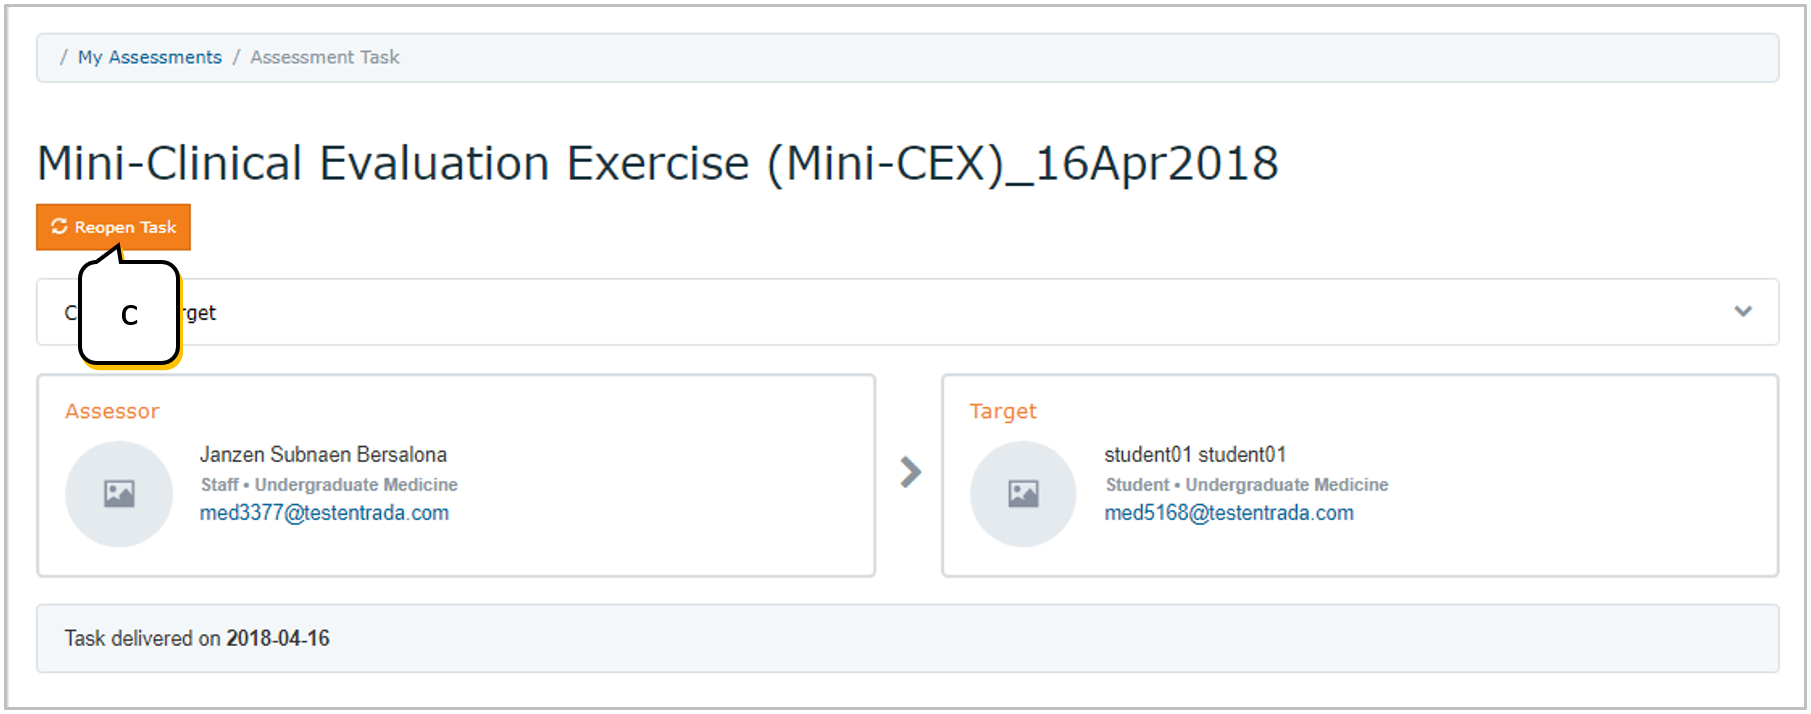Click the Student • Undergraduate Medicine label
The height and width of the screenshot is (714, 1811).
1247,485
